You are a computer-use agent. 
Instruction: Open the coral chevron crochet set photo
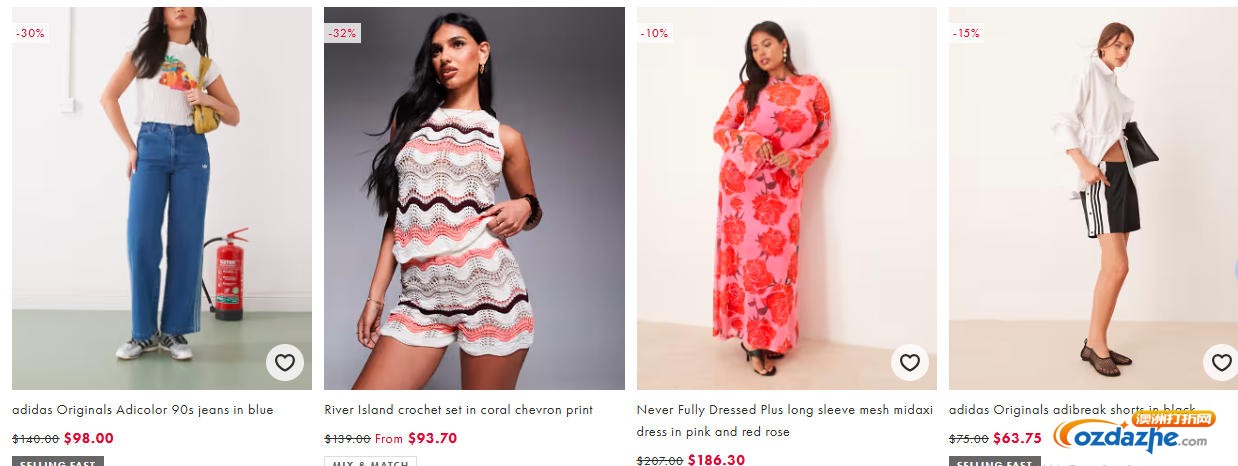click(x=474, y=198)
